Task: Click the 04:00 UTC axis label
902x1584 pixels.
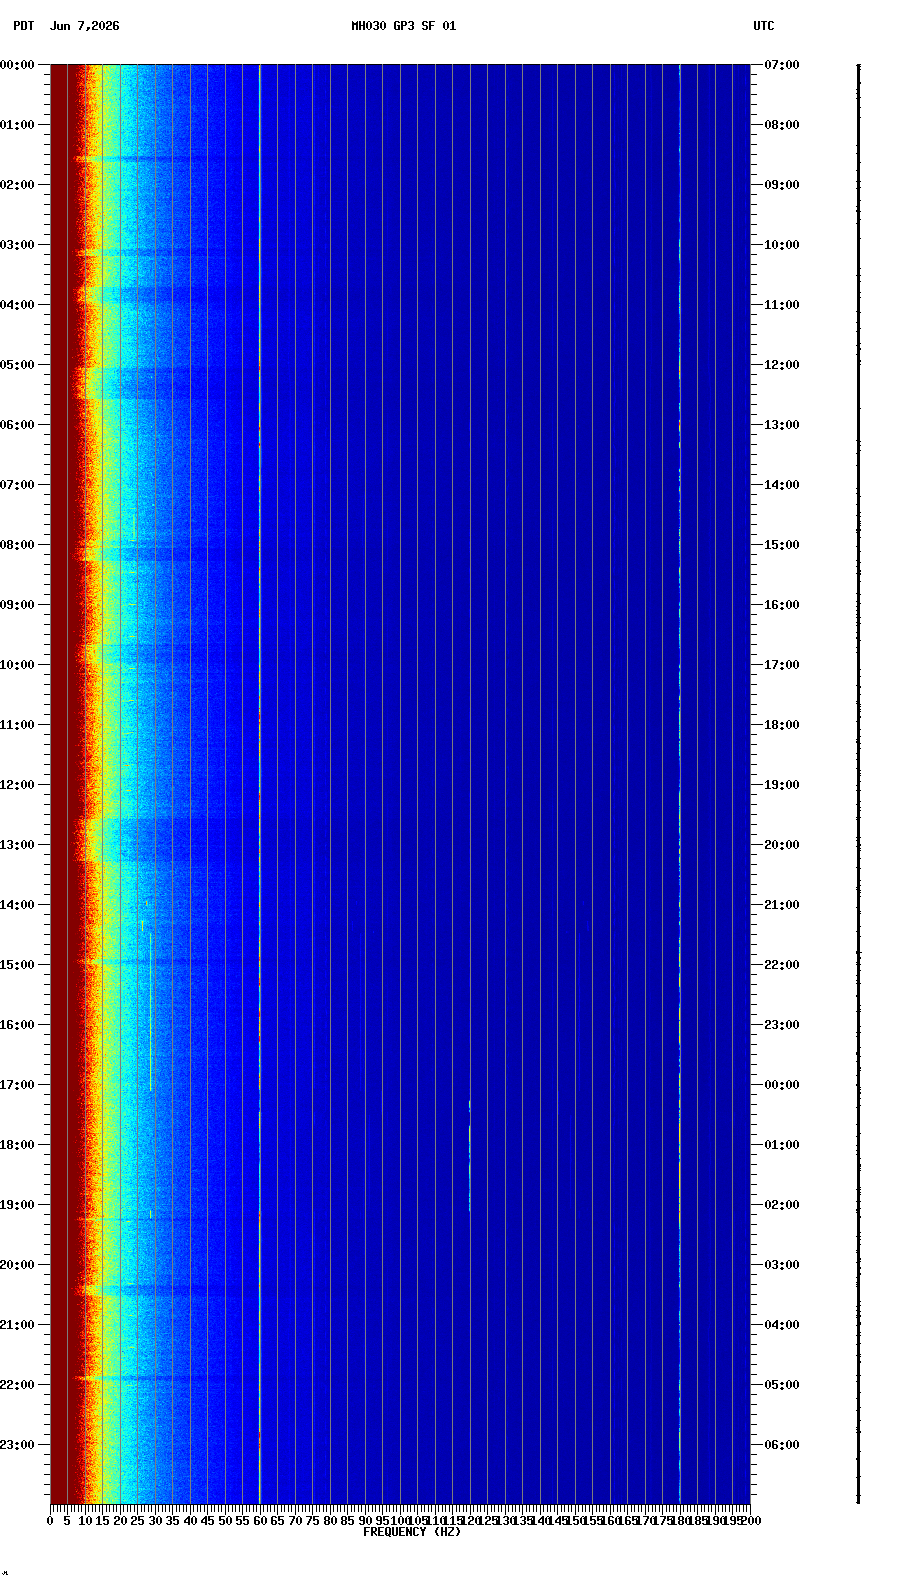Action: [782, 1325]
